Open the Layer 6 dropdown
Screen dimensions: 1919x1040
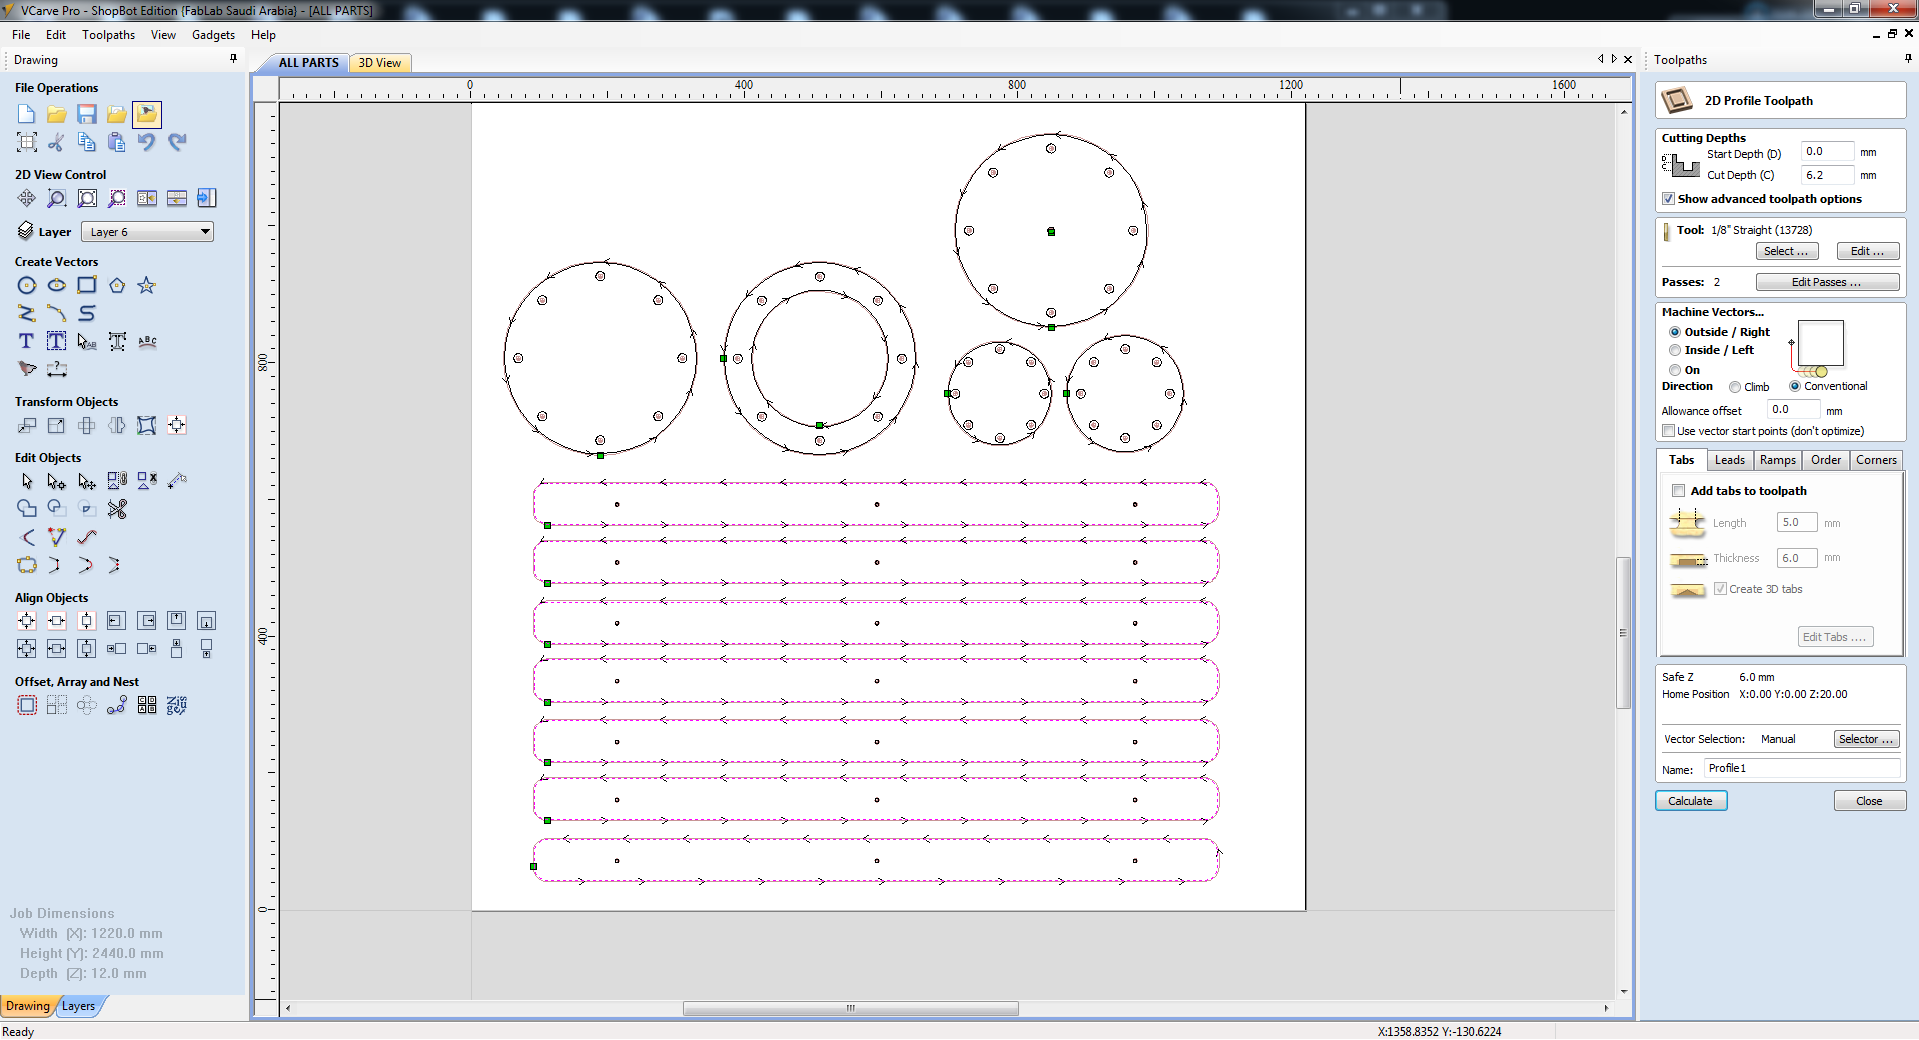pyautogui.click(x=147, y=232)
